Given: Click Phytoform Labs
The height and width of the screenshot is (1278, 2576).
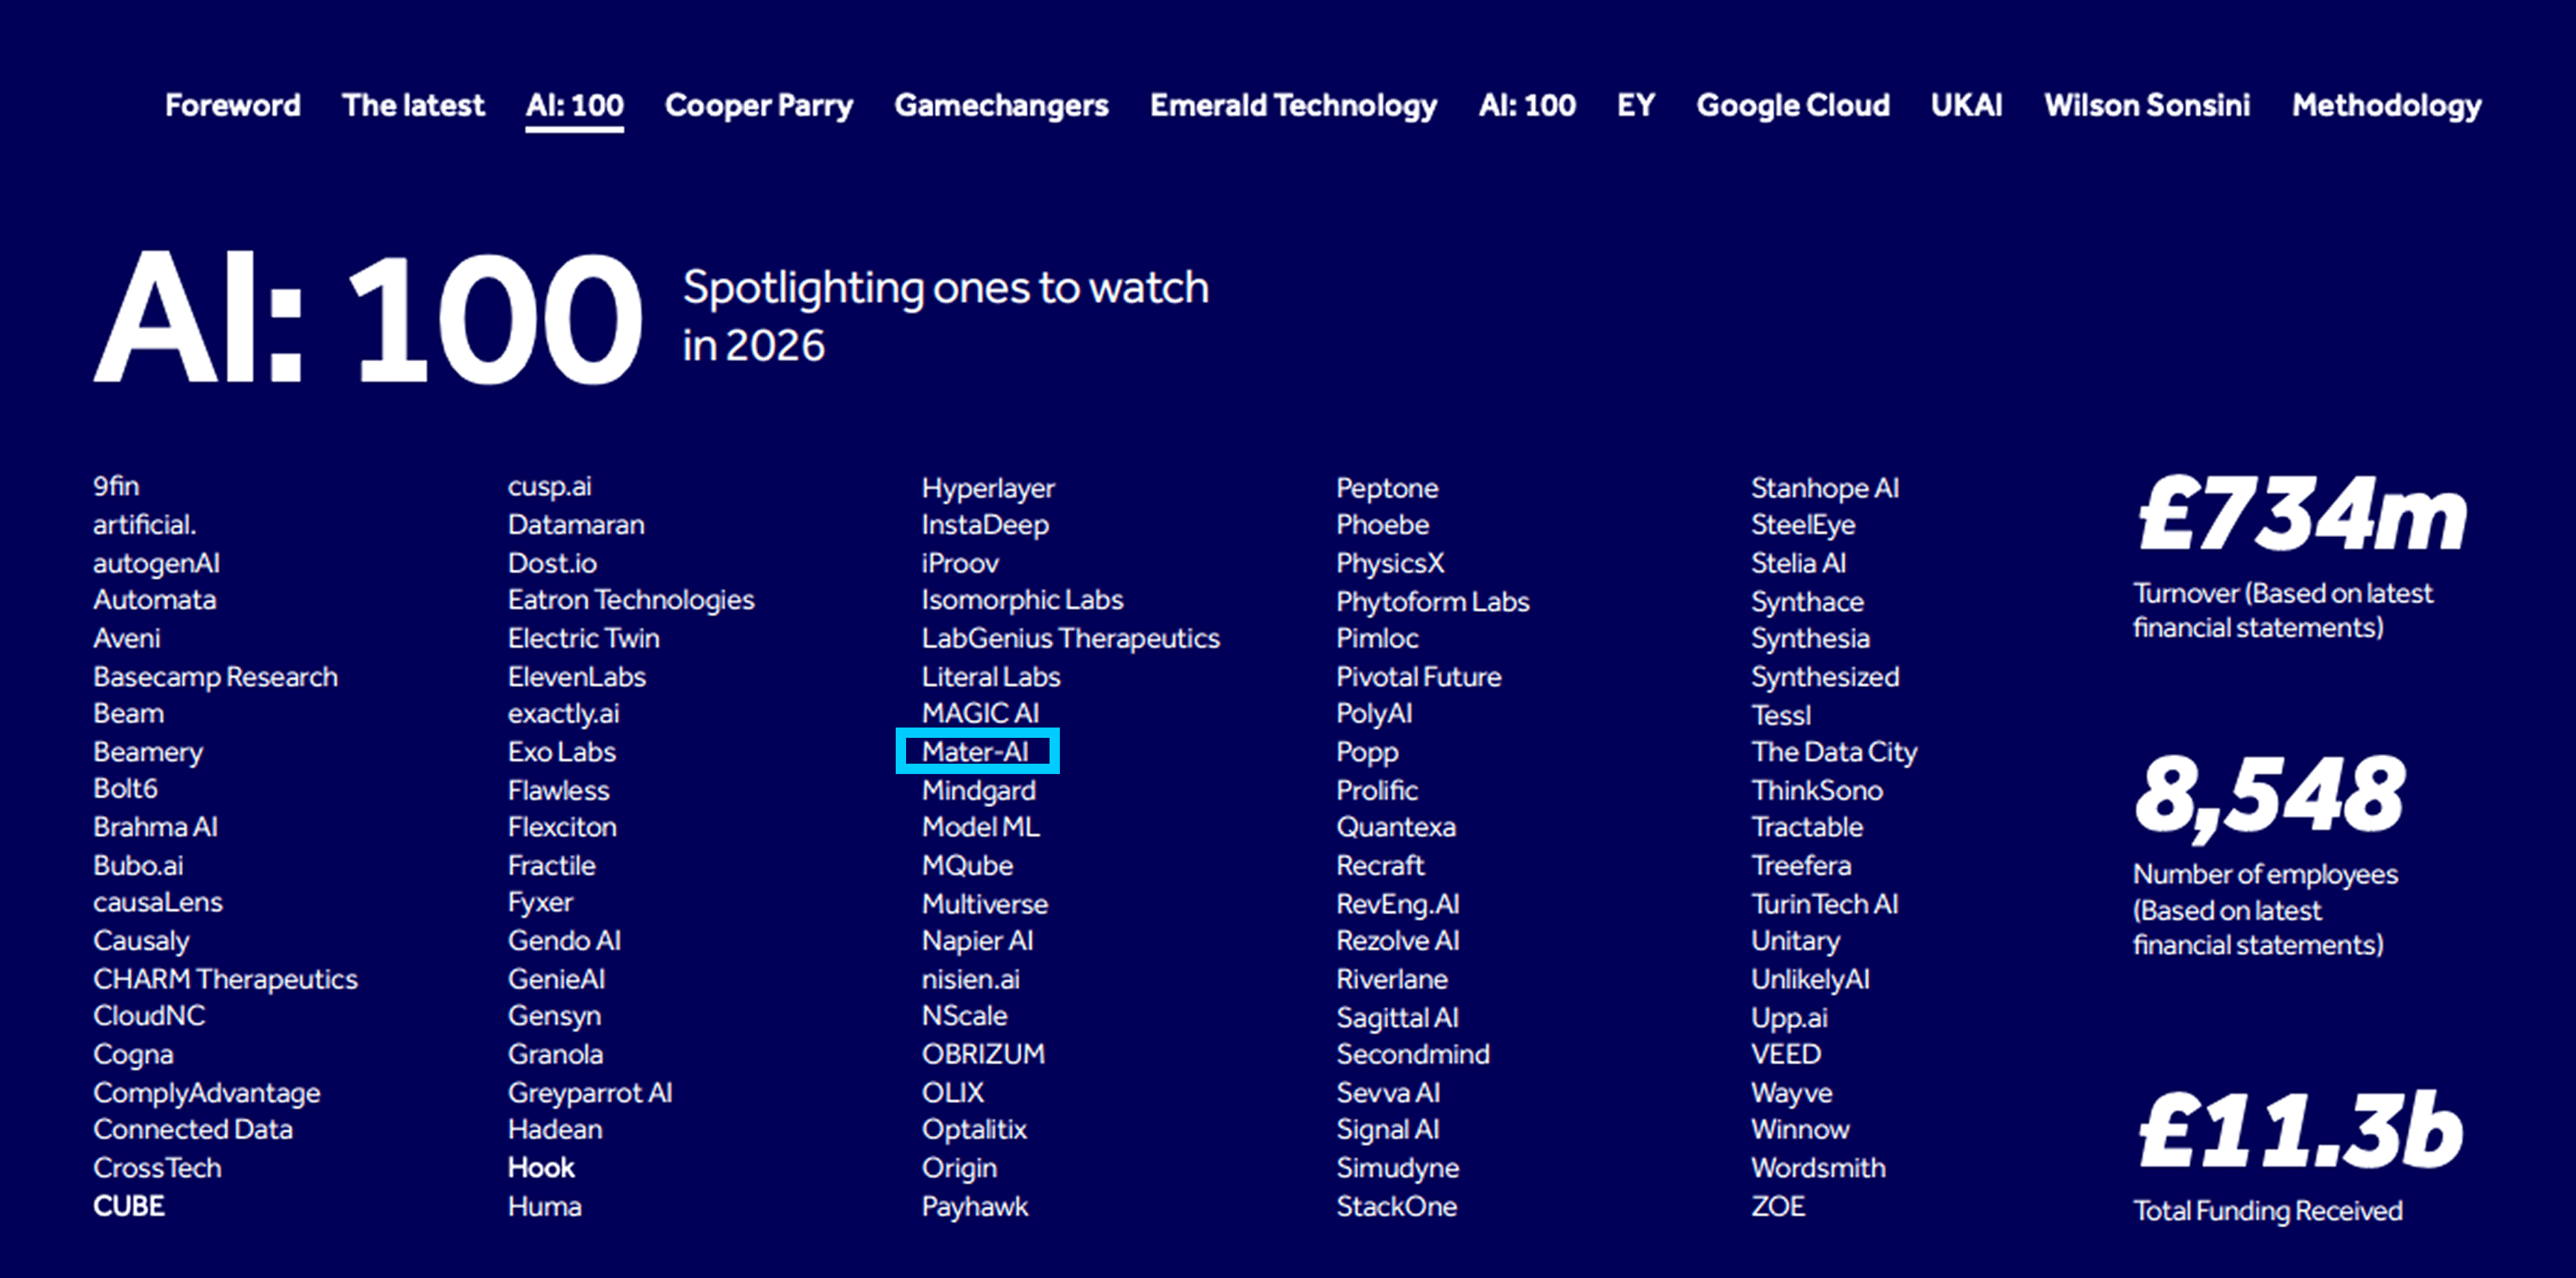Looking at the screenshot, I should pos(1433,602).
